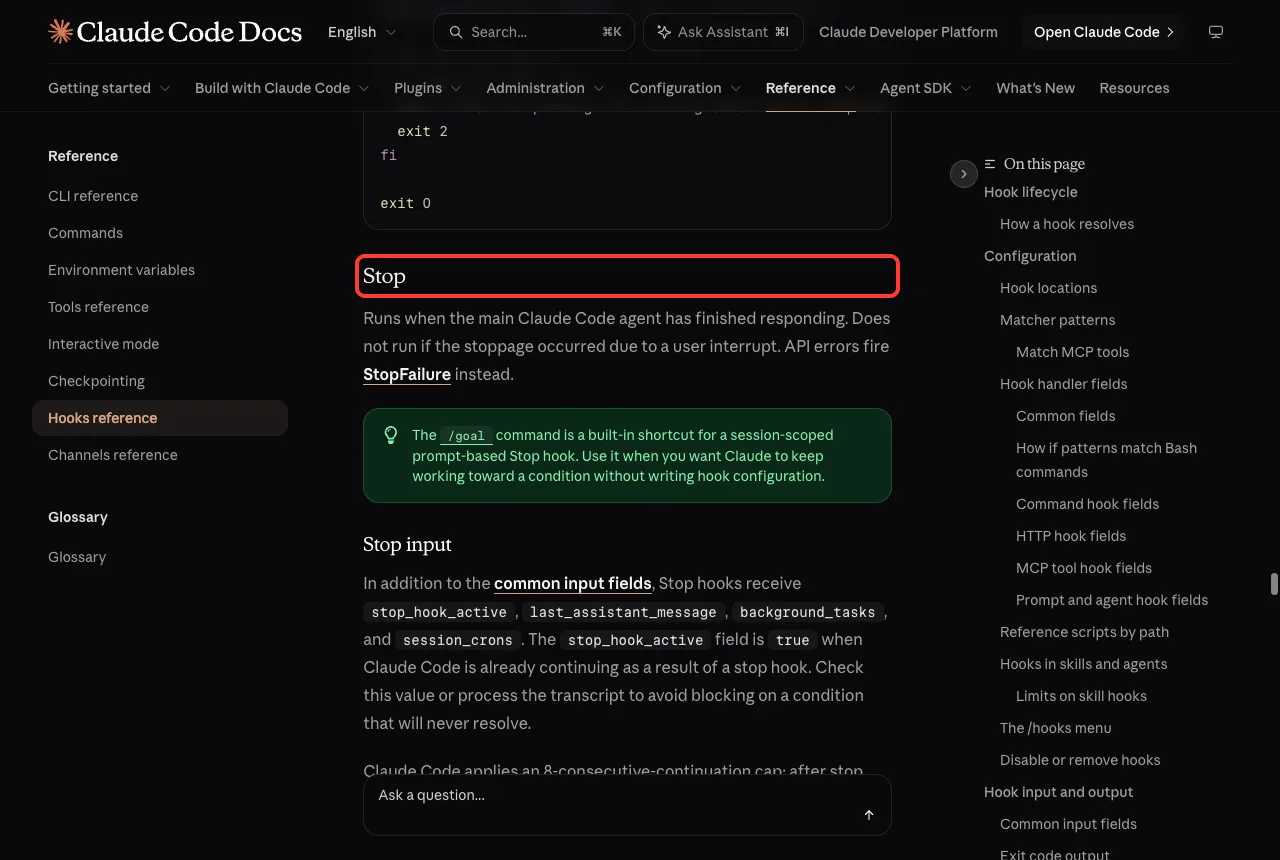1280x860 pixels.
Task: Expand the Configuration nav menu
Action: click(685, 88)
